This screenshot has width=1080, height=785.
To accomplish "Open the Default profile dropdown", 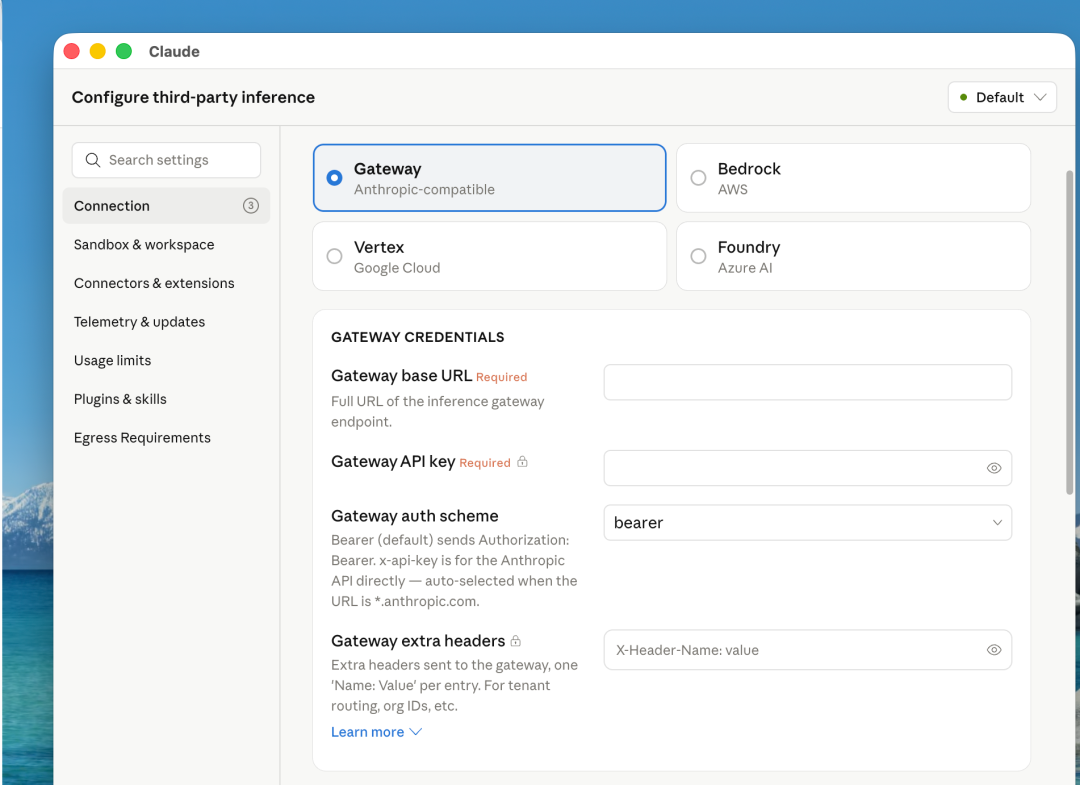I will 1002,97.
